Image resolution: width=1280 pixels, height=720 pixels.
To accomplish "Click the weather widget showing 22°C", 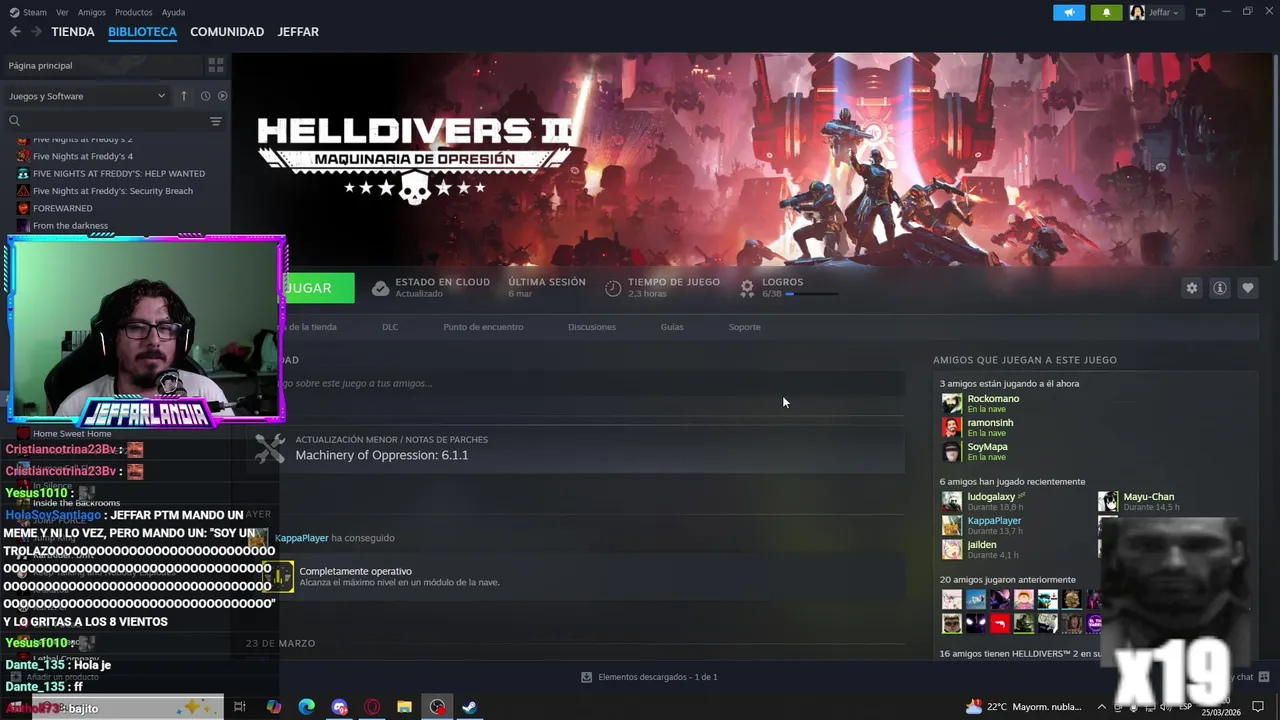I will point(1025,707).
